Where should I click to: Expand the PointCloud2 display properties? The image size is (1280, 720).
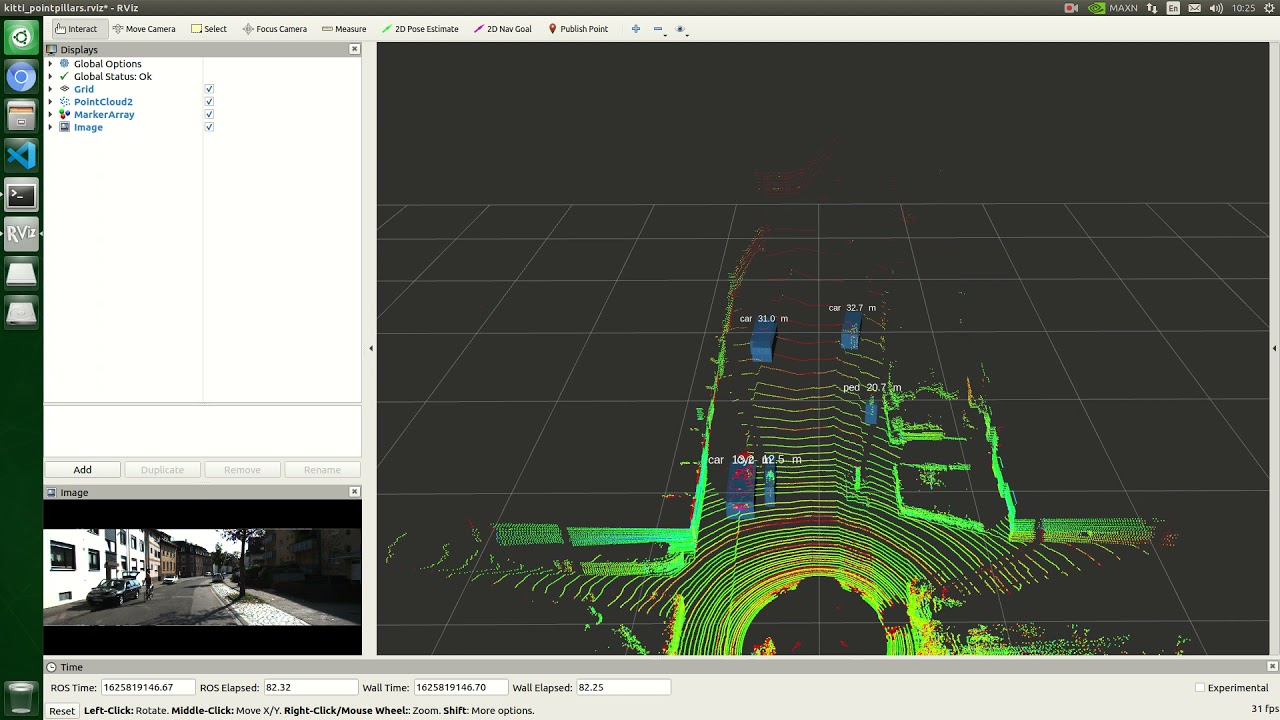51,102
